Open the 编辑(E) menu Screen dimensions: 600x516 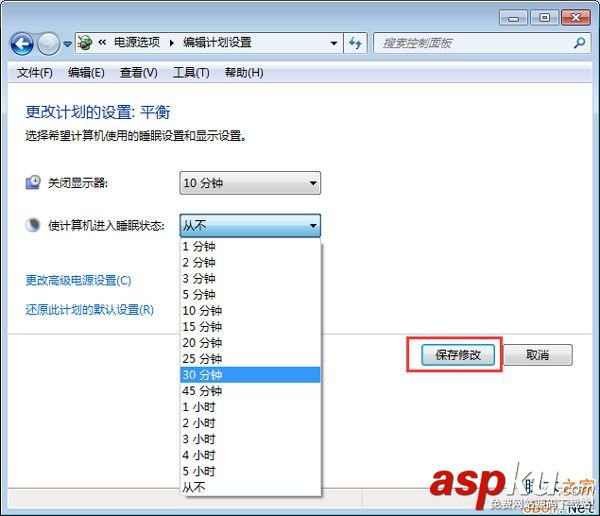pos(86,72)
